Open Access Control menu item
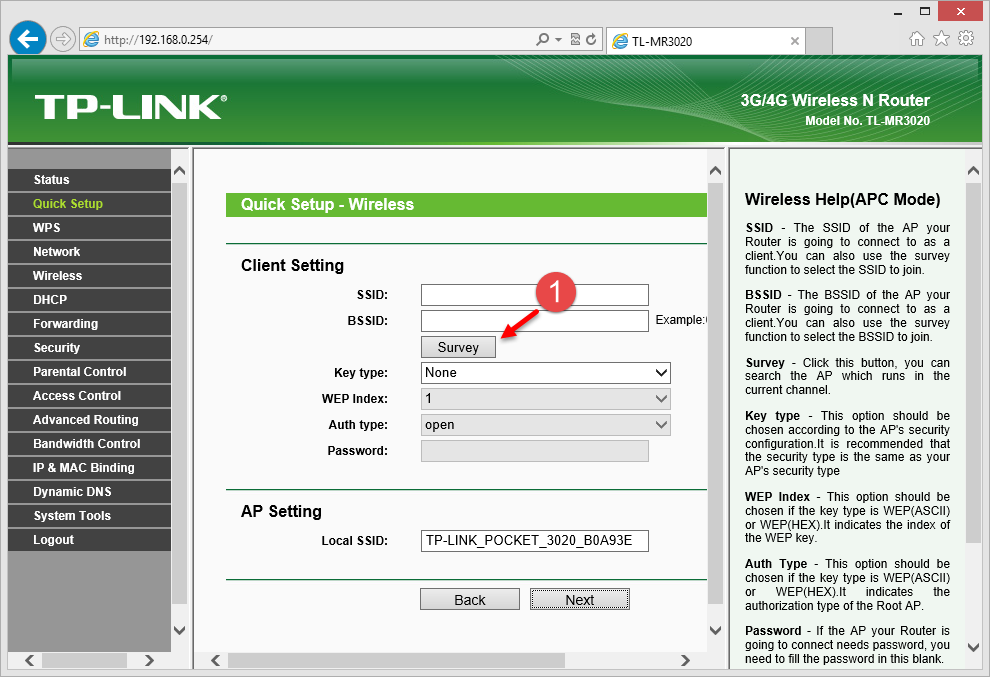 89,395
